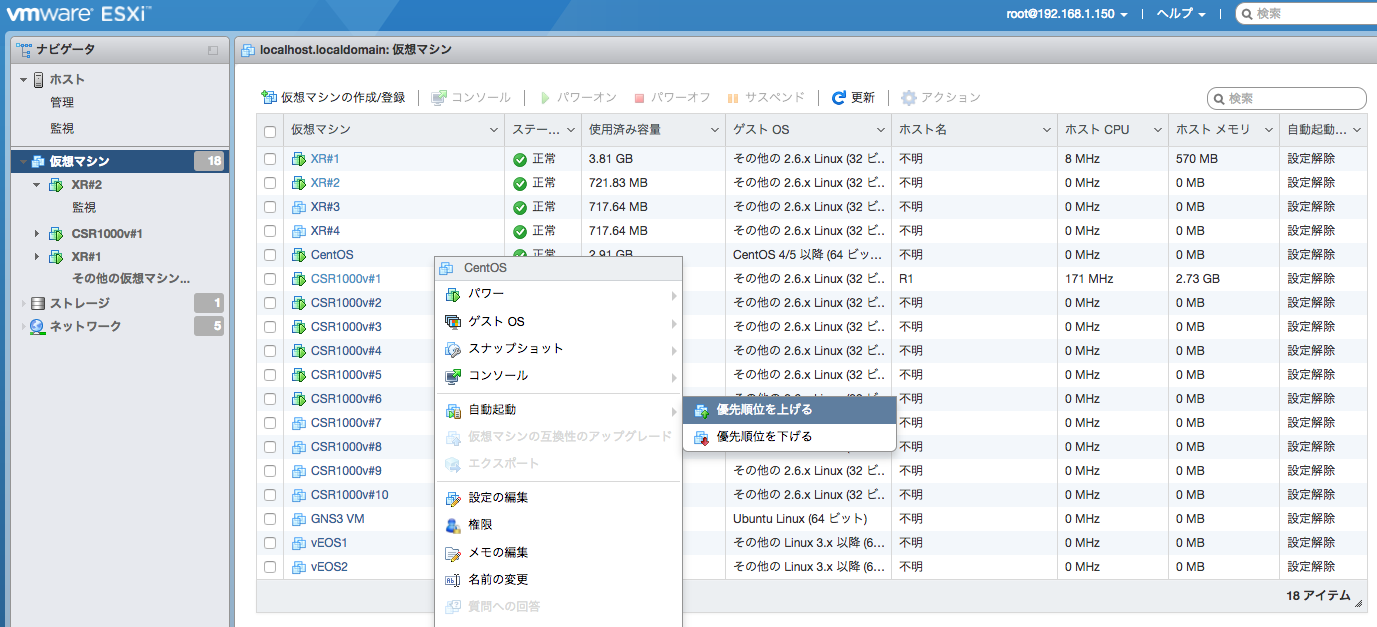The height and width of the screenshot is (627, 1377).
Task: Check the box for the GNS3 VM row
Action: (x=270, y=519)
